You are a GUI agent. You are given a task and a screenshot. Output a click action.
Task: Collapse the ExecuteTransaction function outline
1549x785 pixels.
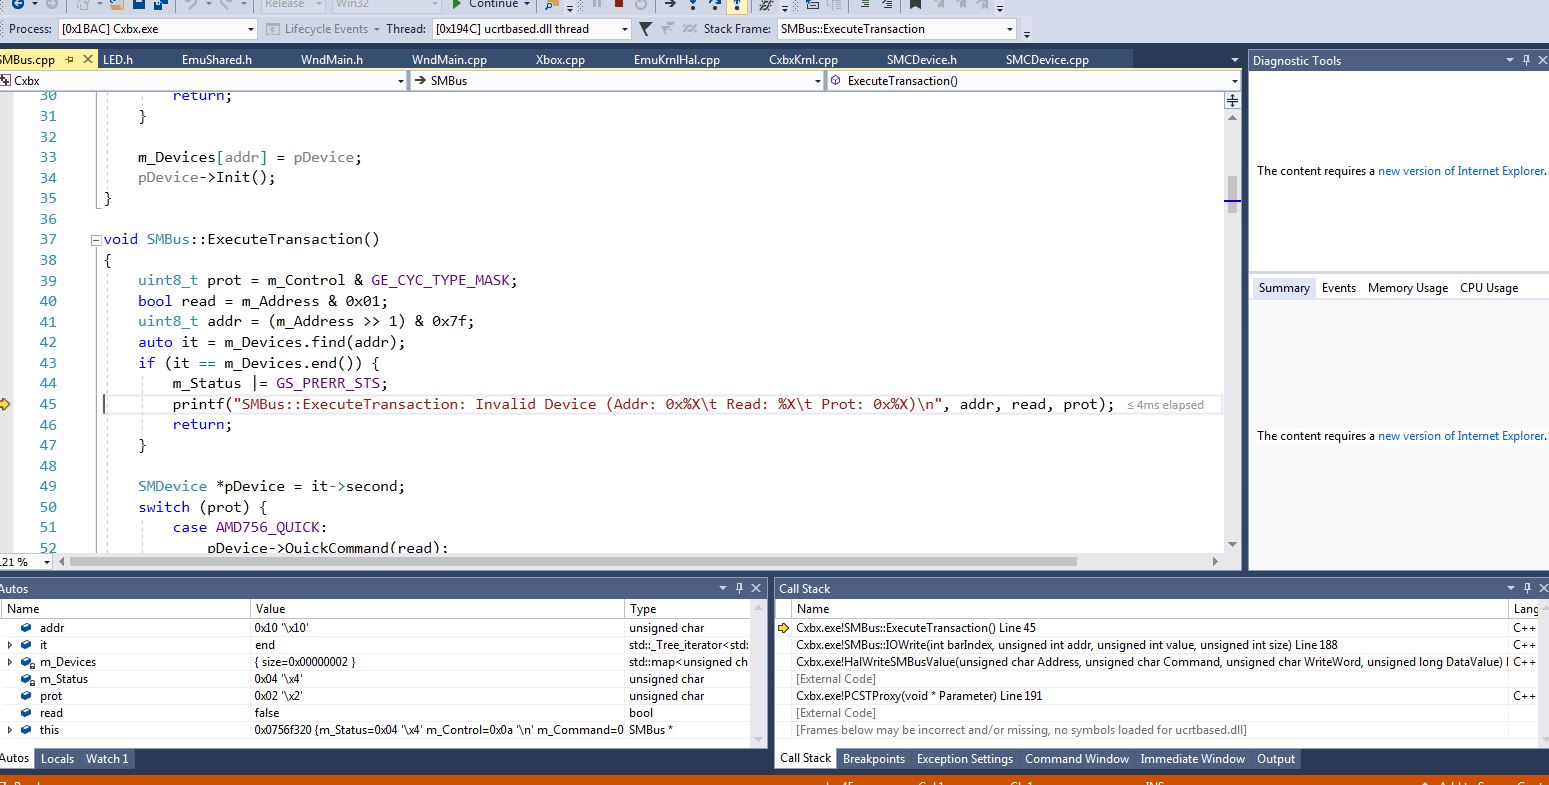(95, 240)
